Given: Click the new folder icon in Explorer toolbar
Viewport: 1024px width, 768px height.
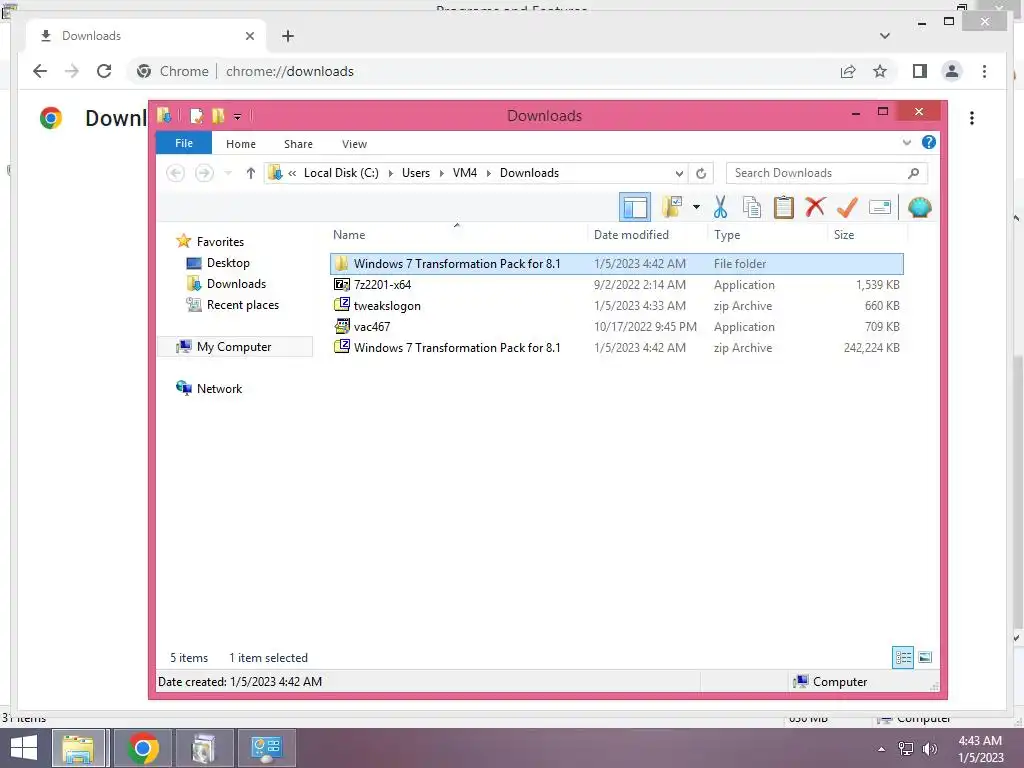Looking at the screenshot, I should click(x=671, y=208).
